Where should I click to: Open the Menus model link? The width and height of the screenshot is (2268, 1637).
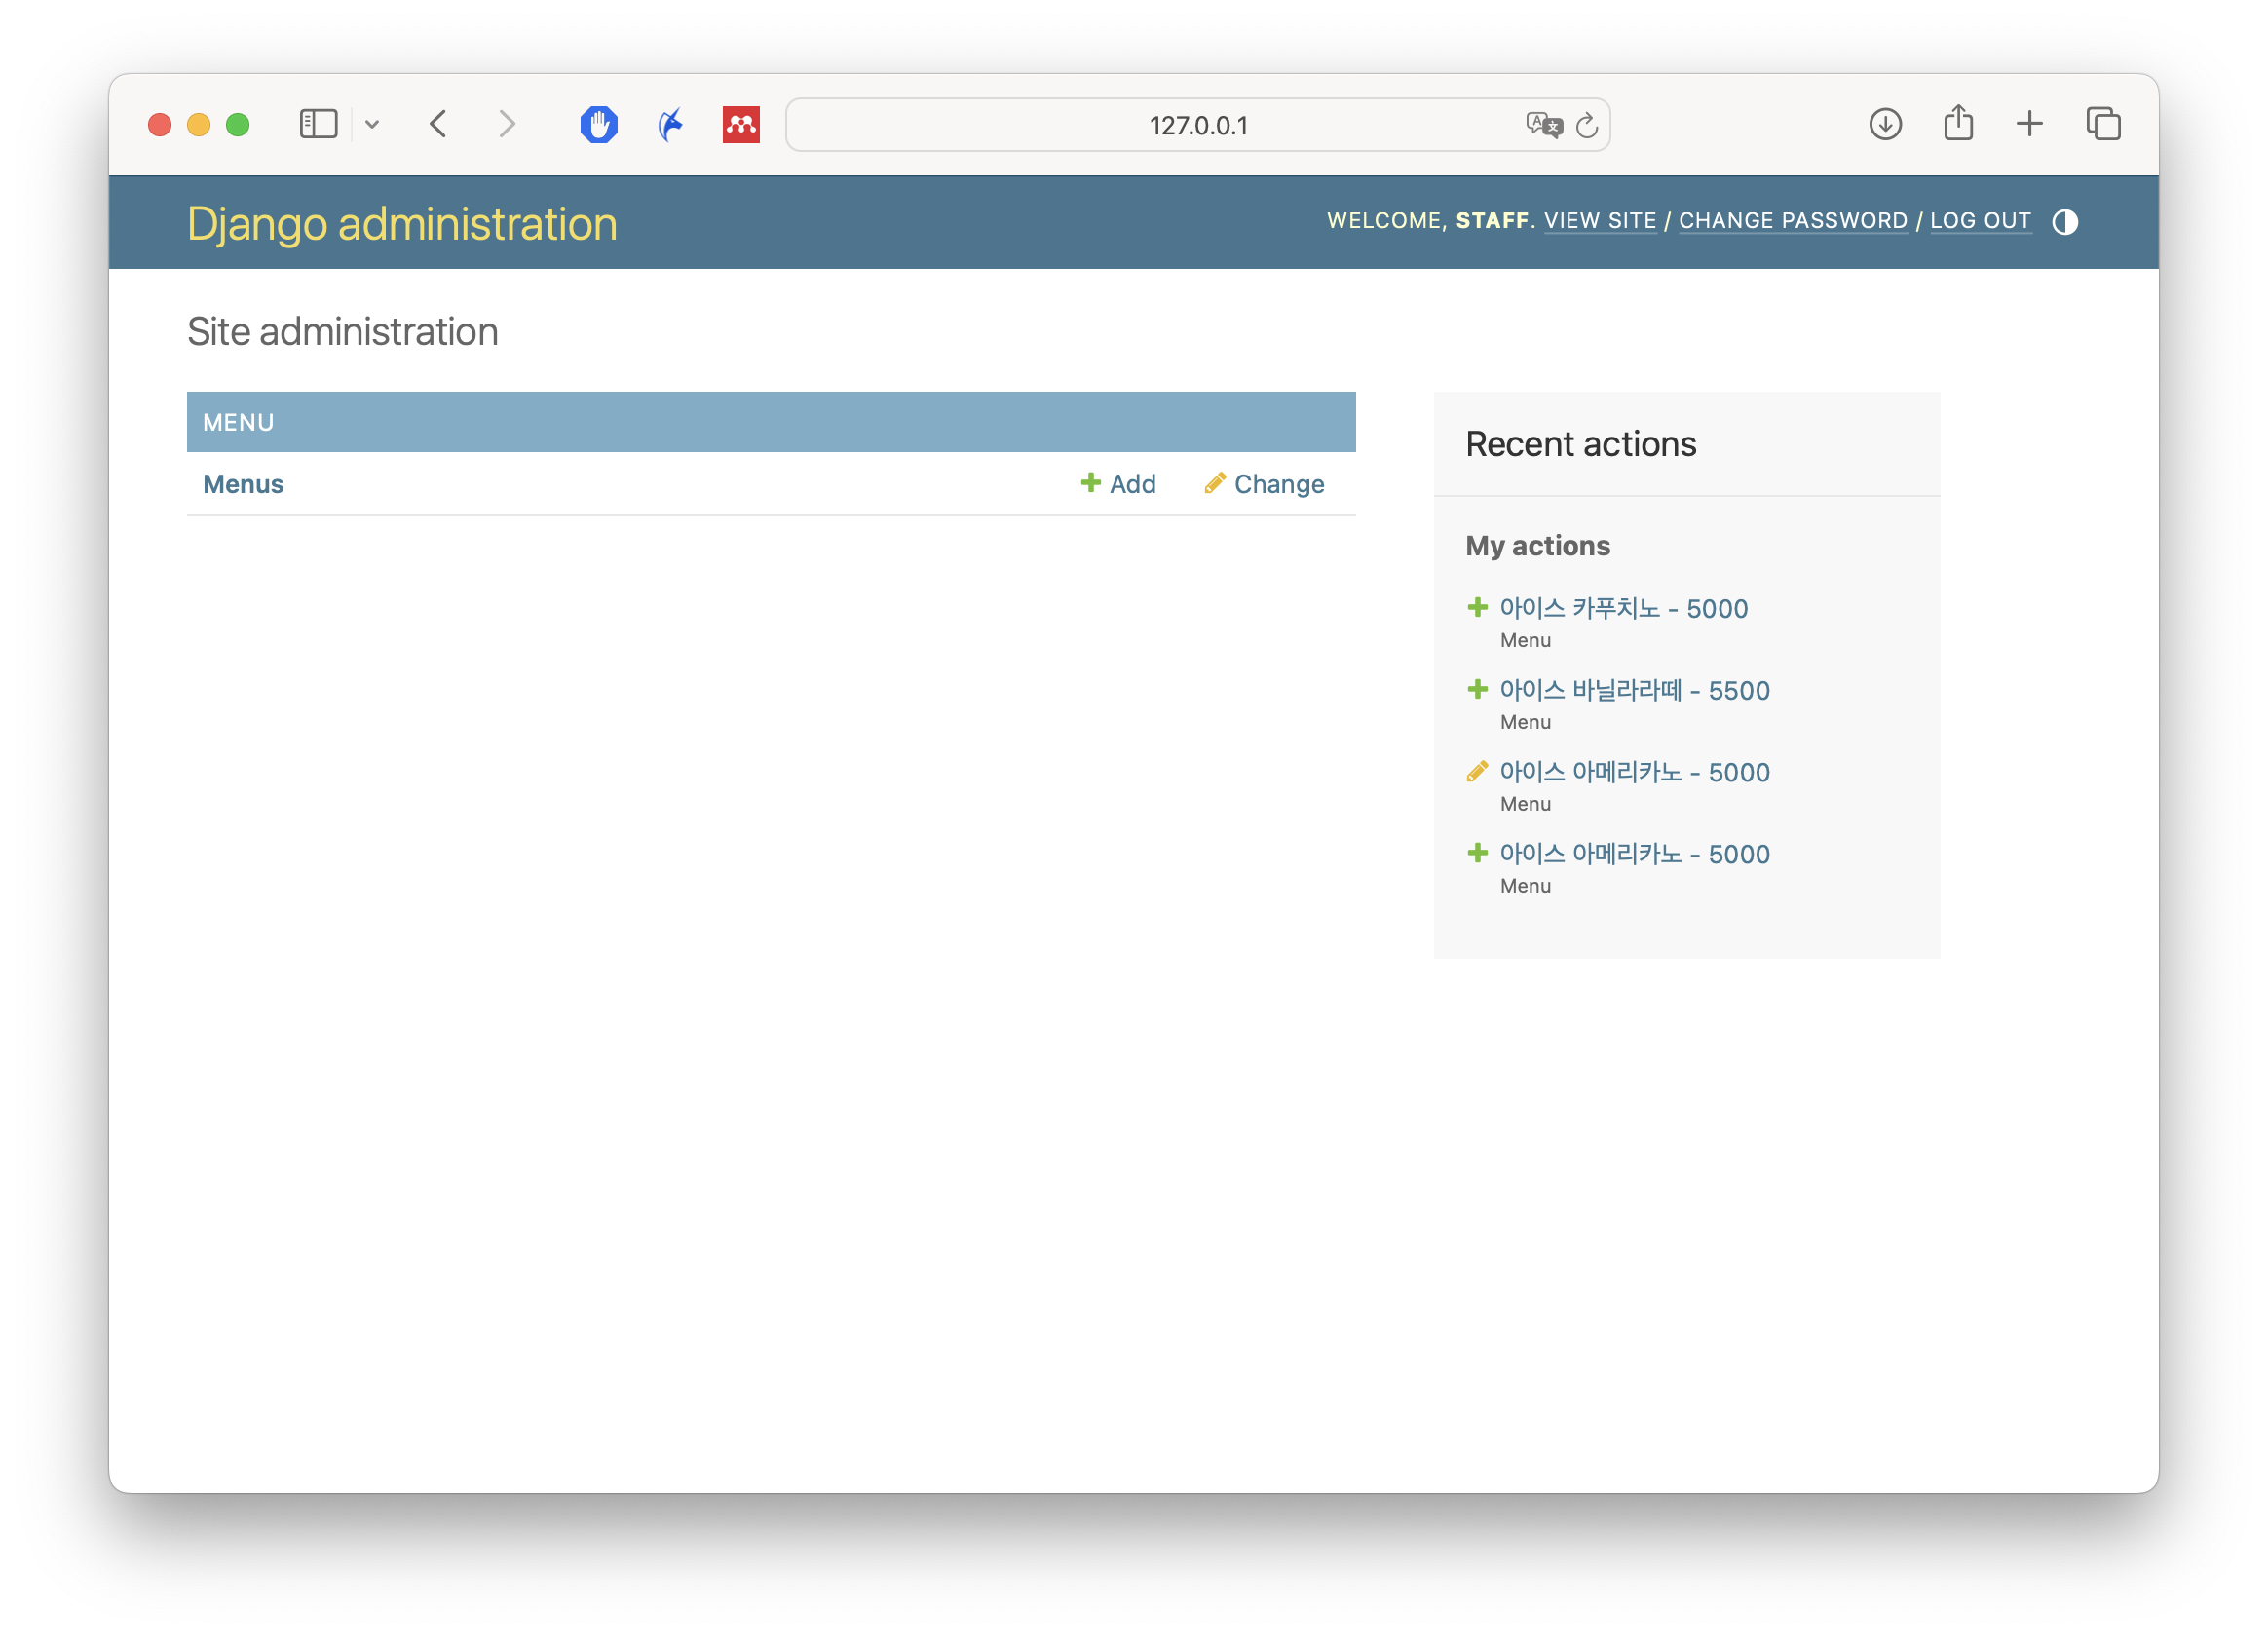(x=243, y=484)
